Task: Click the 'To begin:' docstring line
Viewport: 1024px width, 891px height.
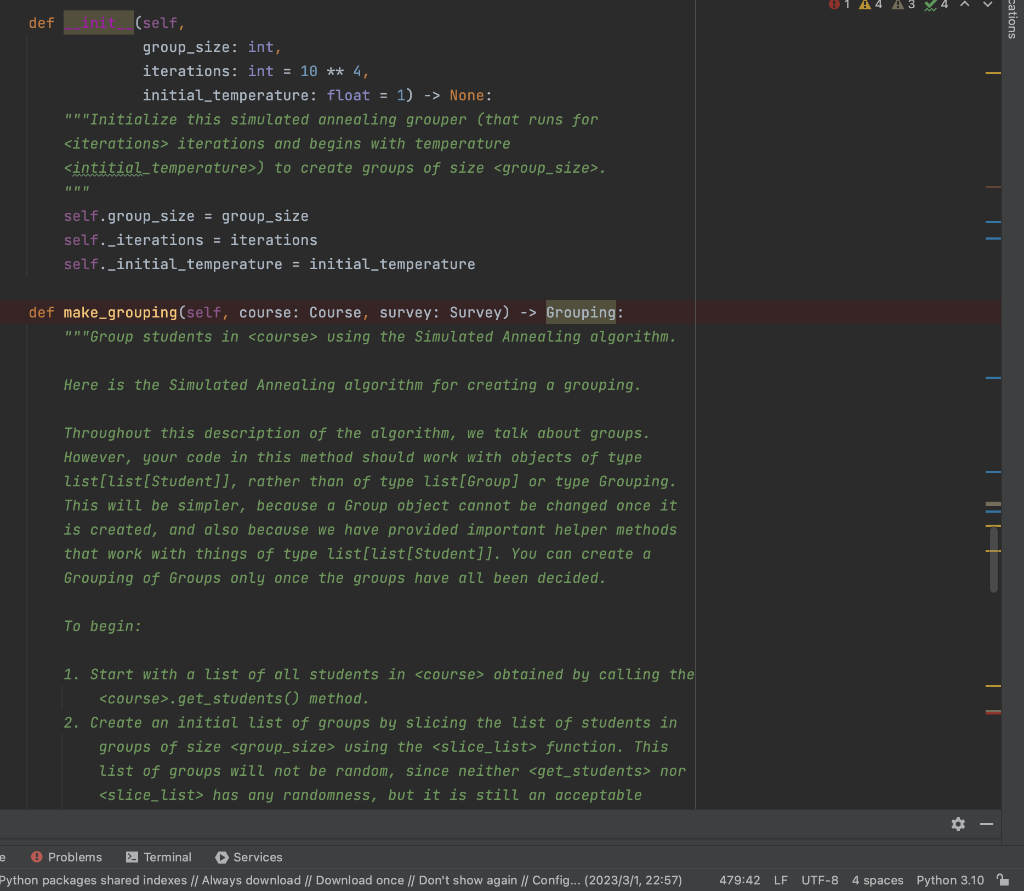Action: pyautogui.click(x=103, y=626)
